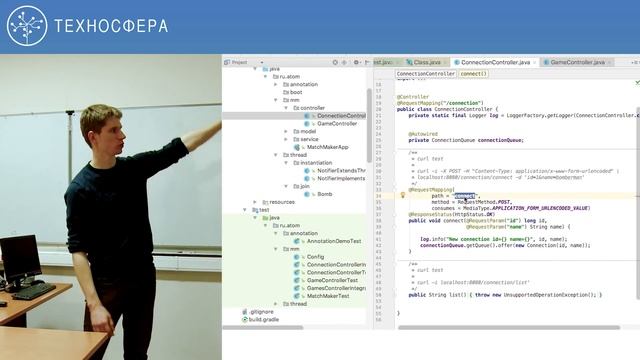Click class icon on GameController.java tab
The image size is (640, 360).
pyautogui.click(x=546, y=62)
